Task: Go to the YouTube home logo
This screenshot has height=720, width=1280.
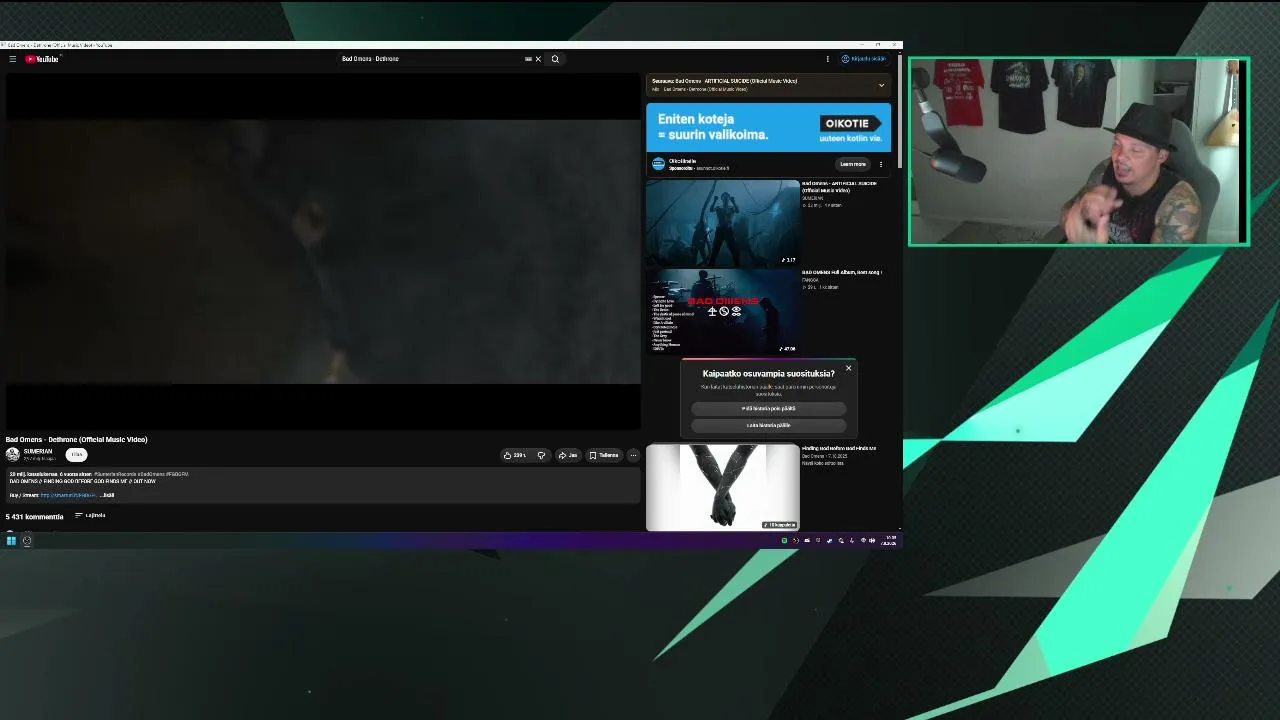Action: point(43,59)
